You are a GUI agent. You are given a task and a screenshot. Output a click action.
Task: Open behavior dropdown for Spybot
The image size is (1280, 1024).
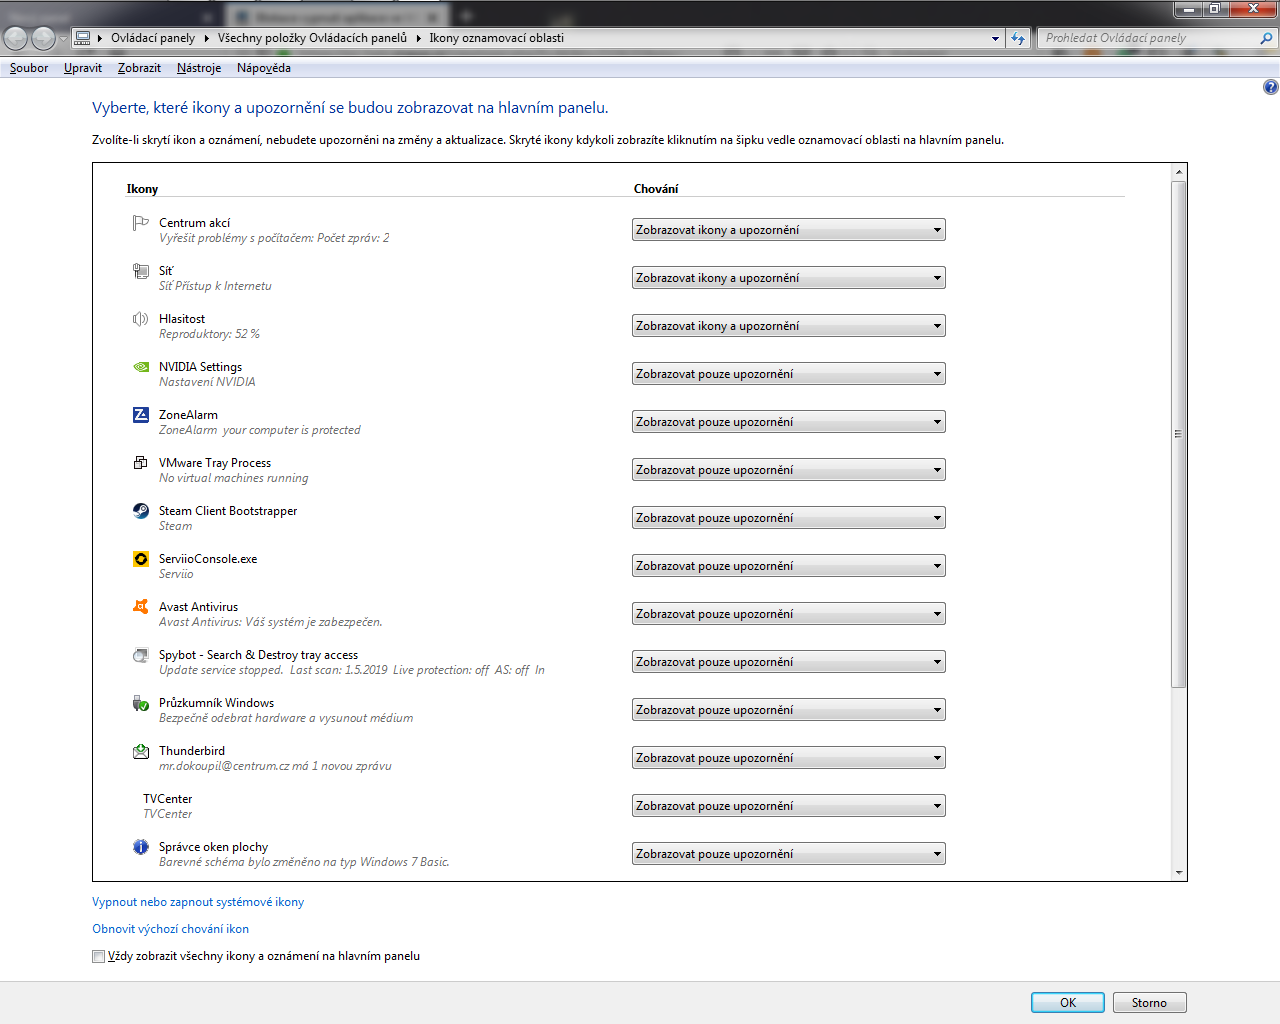click(x=789, y=662)
